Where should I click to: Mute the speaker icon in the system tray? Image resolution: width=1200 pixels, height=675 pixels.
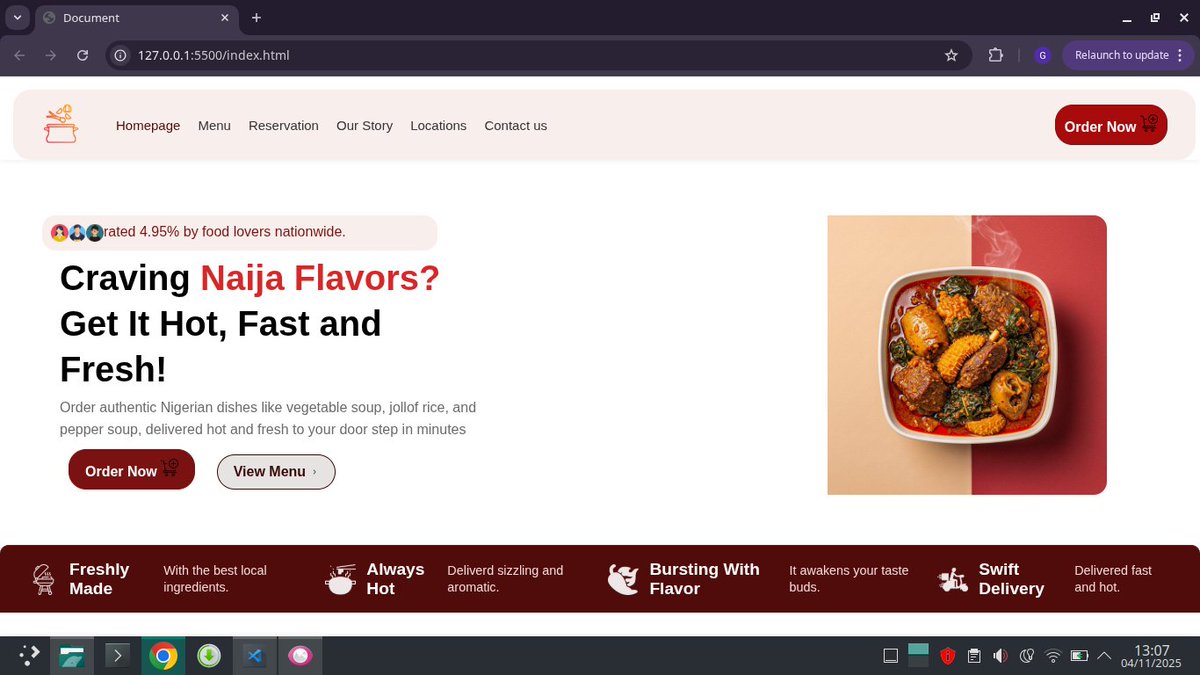pos(1000,655)
